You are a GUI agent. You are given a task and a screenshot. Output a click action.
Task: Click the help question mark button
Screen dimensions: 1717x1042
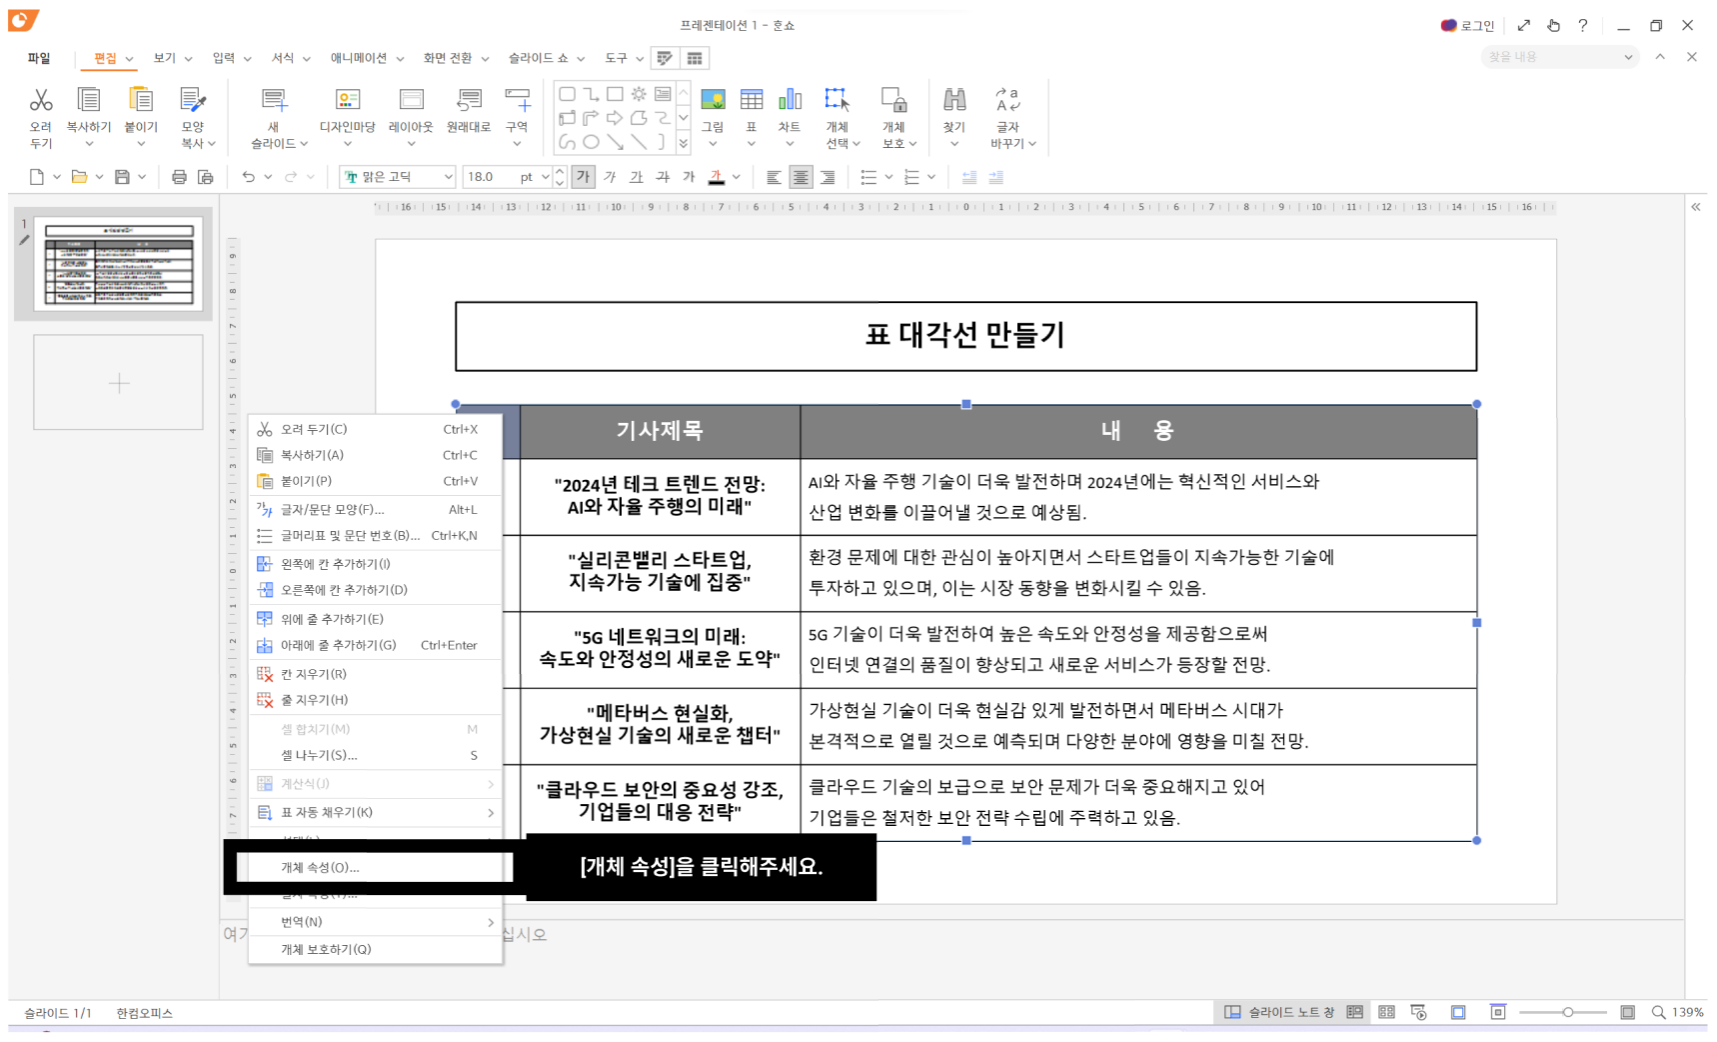pyautogui.click(x=1582, y=25)
